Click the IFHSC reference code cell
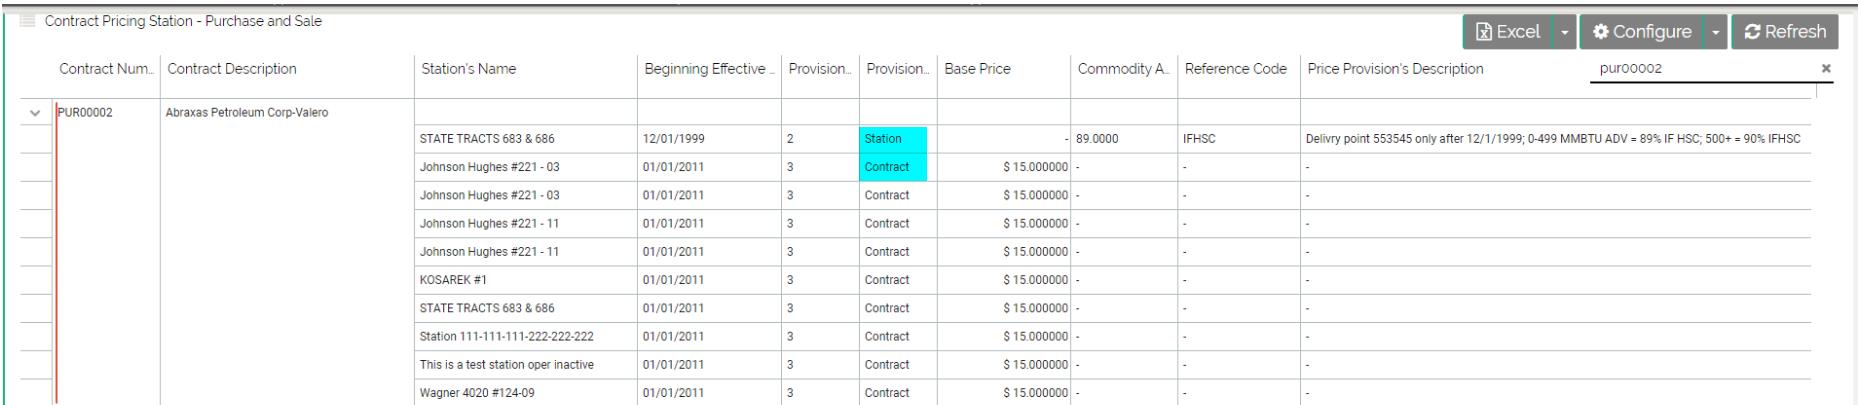The height and width of the screenshot is (405, 1861). pos(1199,139)
